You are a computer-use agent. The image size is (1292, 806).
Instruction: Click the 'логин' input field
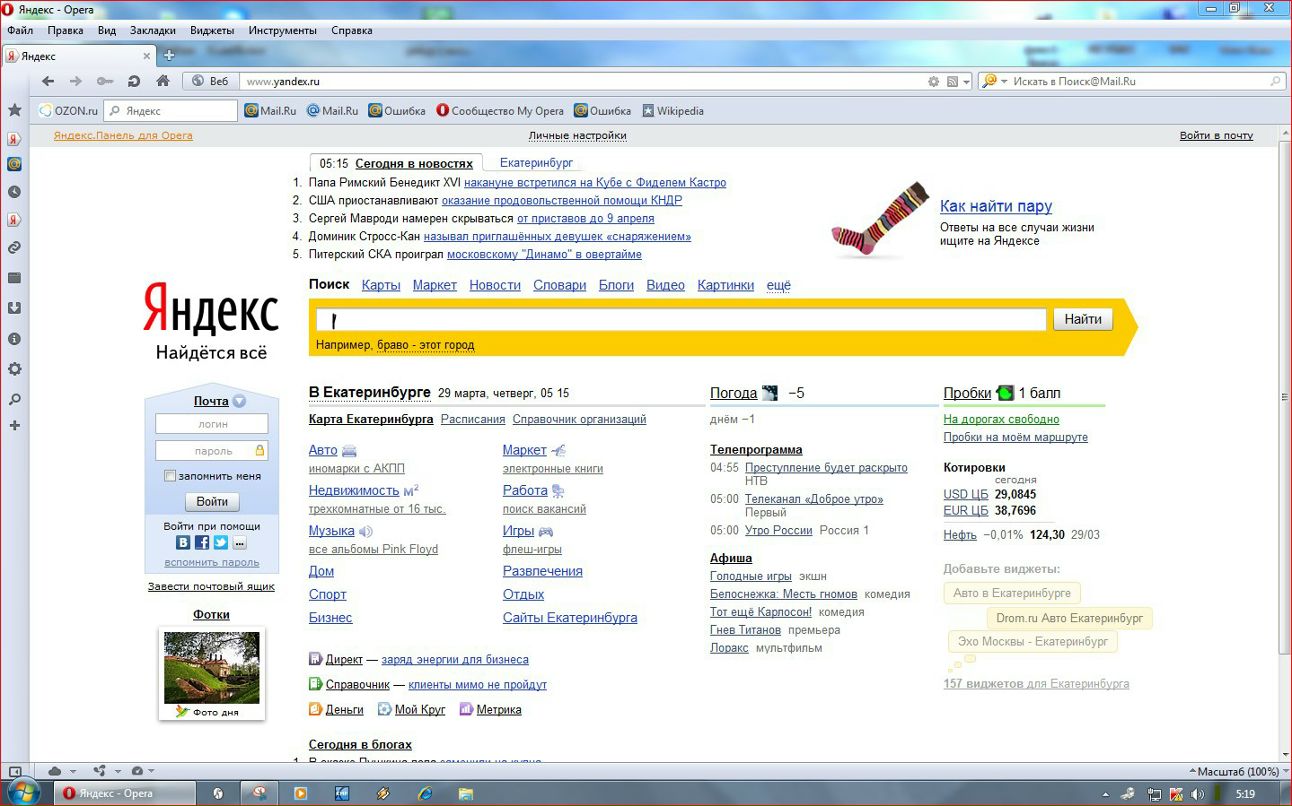[212, 424]
